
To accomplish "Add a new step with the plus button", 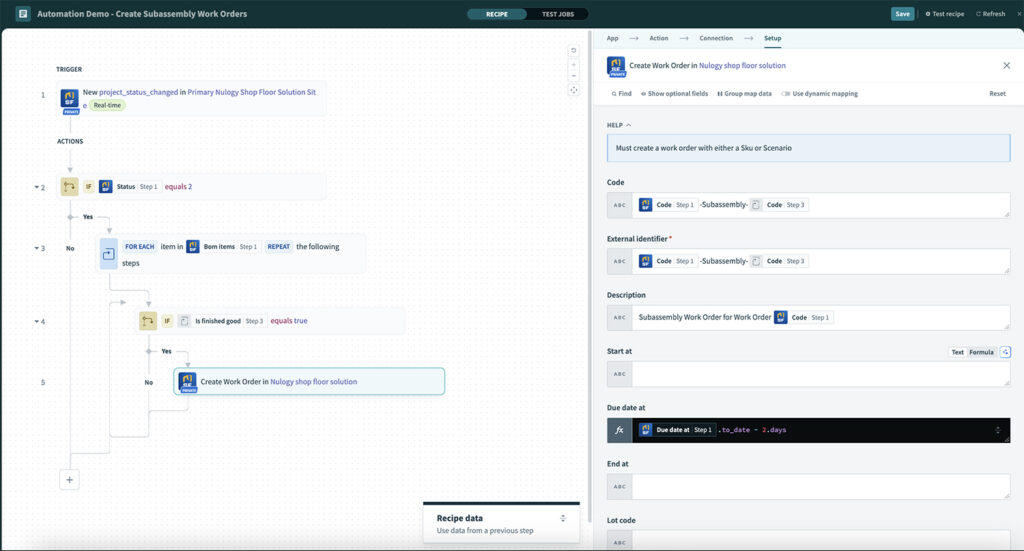I will point(69,480).
